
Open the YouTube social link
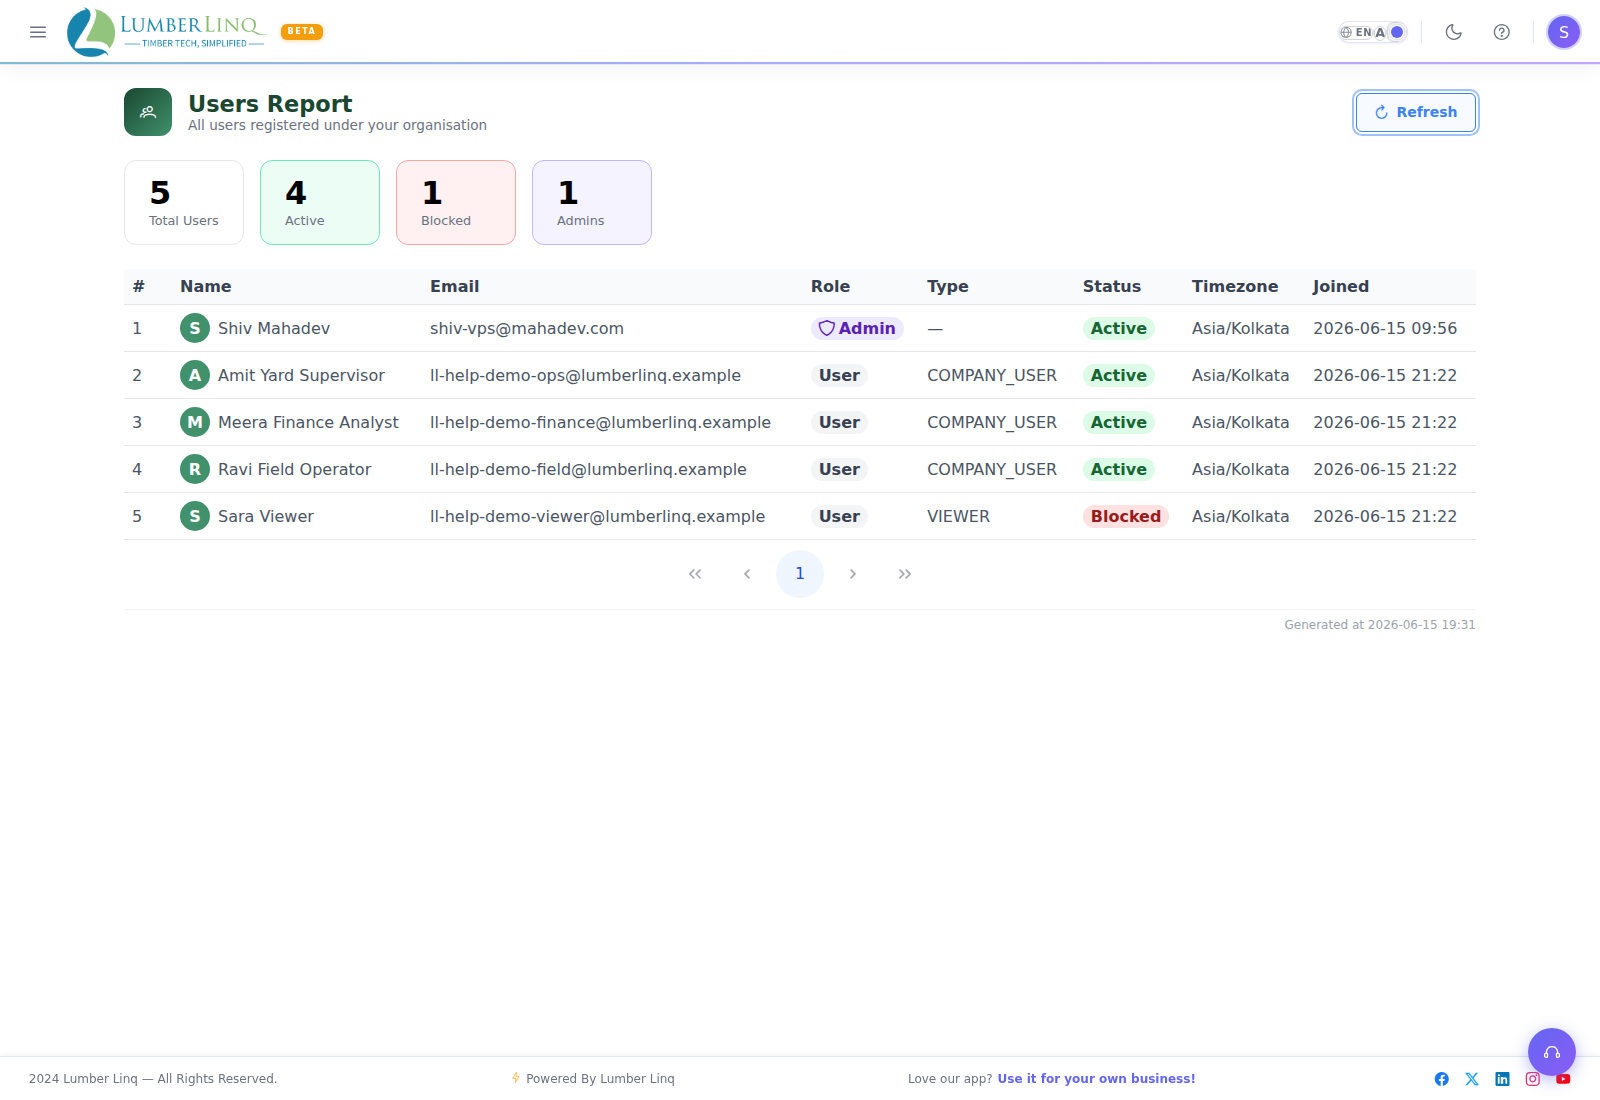click(x=1563, y=1079)
